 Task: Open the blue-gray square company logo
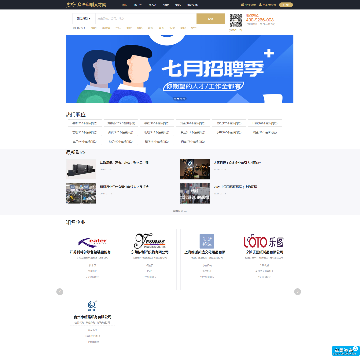click(x=207, y=241)
